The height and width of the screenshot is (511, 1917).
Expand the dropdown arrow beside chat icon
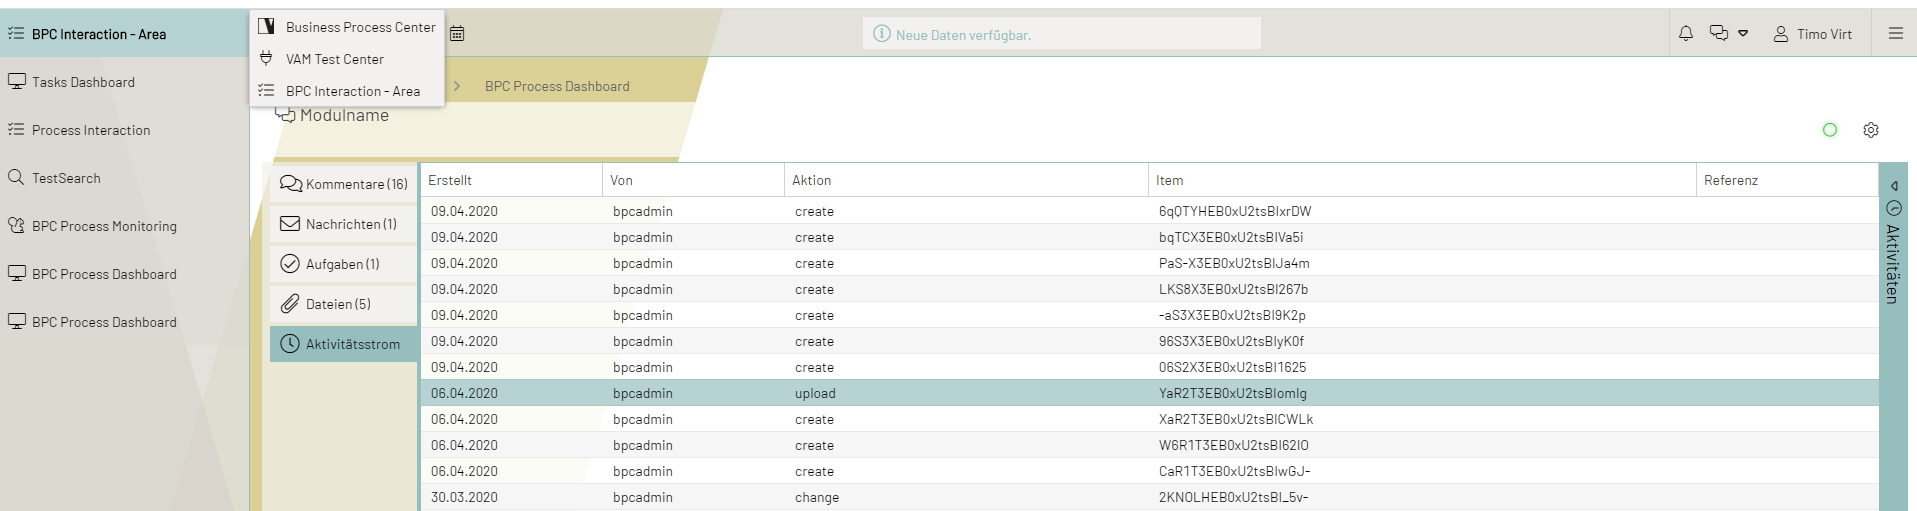pyautogui.click(x=1743, y=33)
